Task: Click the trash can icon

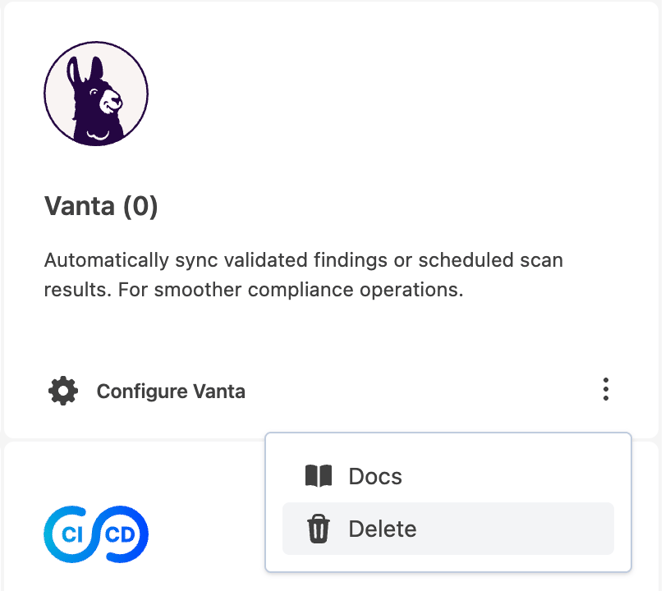Action: pyautogui.click(x=318, y=529)
